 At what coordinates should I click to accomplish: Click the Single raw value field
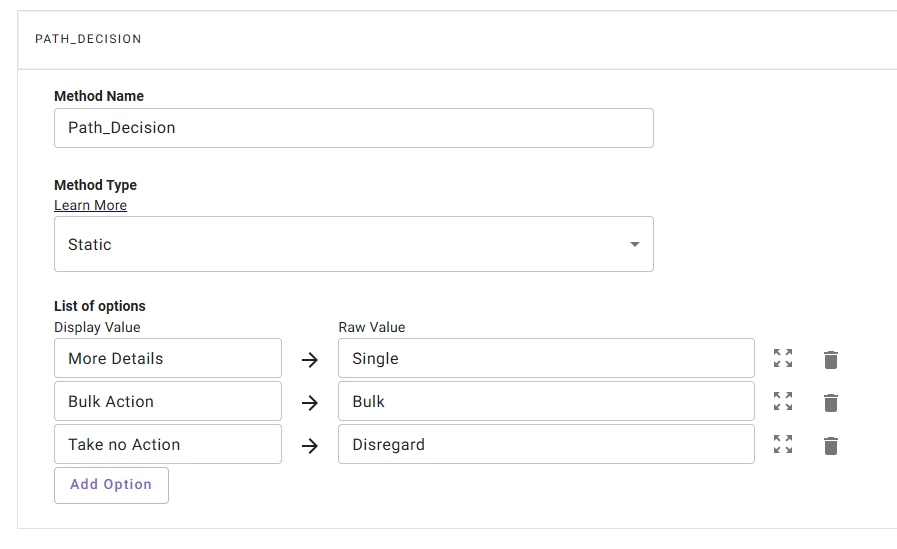point(546,358)
